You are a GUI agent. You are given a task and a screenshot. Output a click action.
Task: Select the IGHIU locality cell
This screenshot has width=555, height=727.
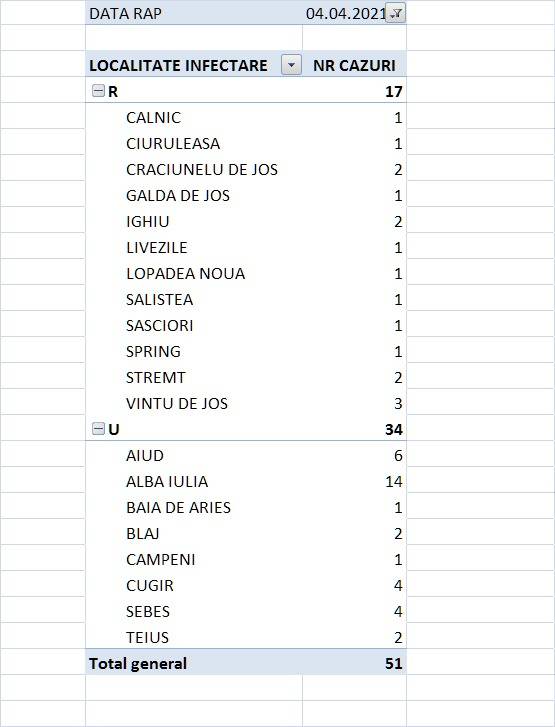coord(147,221)
